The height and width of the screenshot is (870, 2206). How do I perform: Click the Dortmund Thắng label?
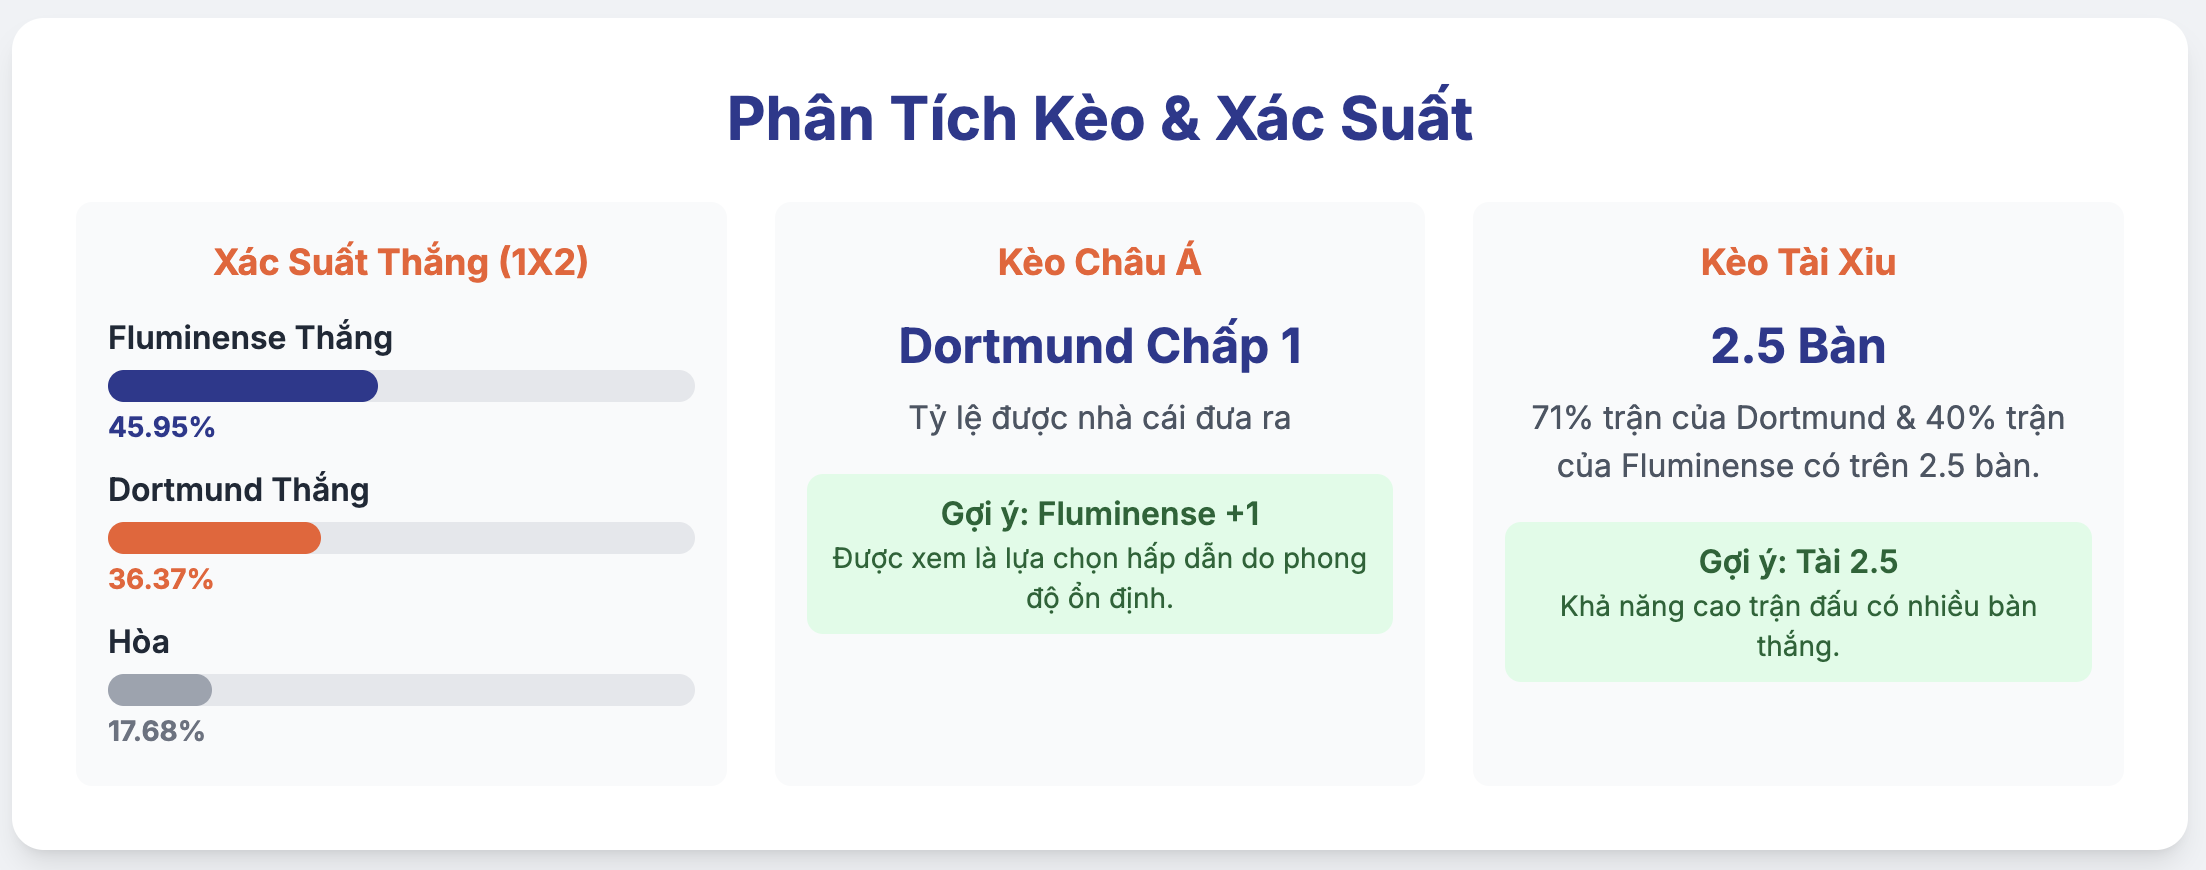click(239, 490)
